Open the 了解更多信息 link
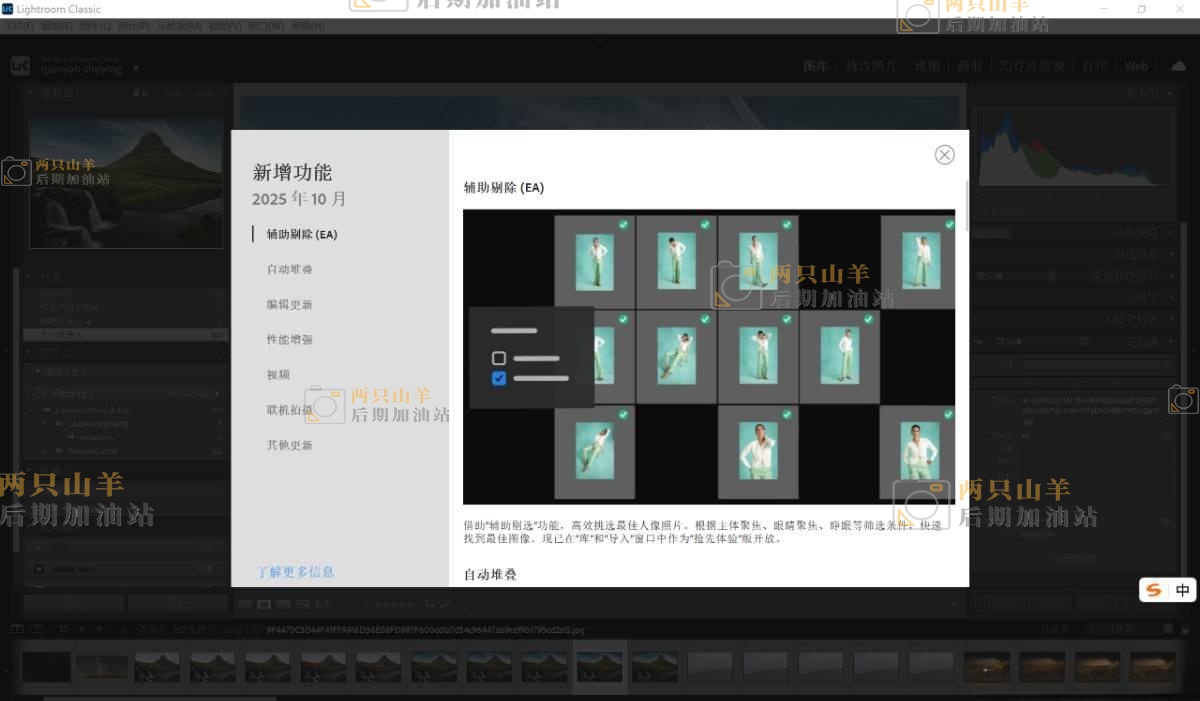The width and height of the screenshot is (1200, 701). tap(296, 572)
